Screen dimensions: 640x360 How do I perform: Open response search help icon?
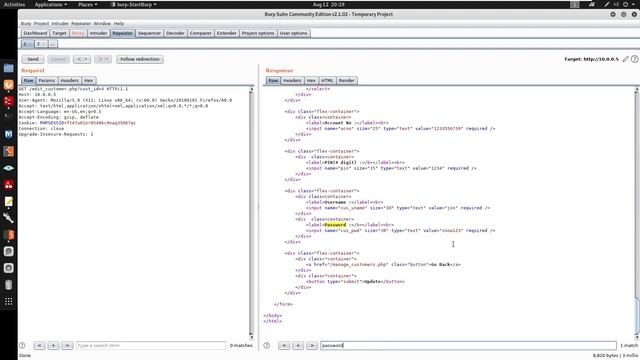[267, 345]
